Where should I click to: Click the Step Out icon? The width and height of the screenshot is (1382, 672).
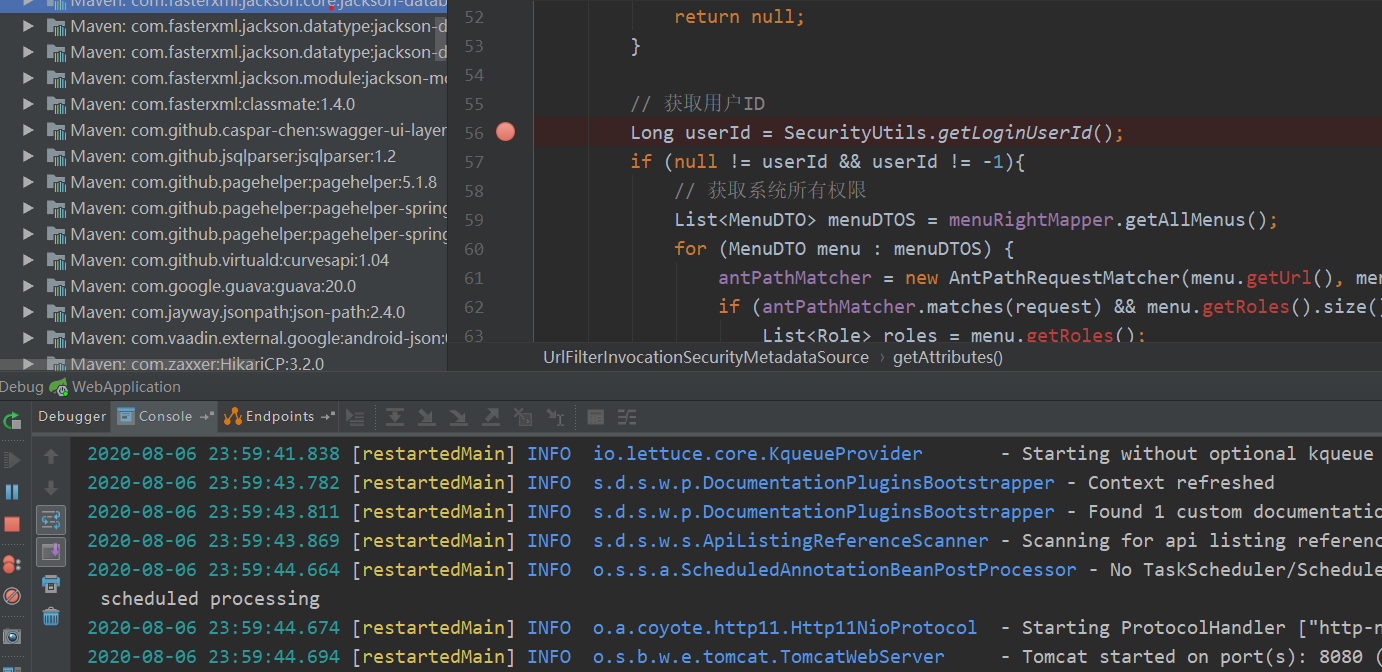pyautogui.click(x=490, y=417)
